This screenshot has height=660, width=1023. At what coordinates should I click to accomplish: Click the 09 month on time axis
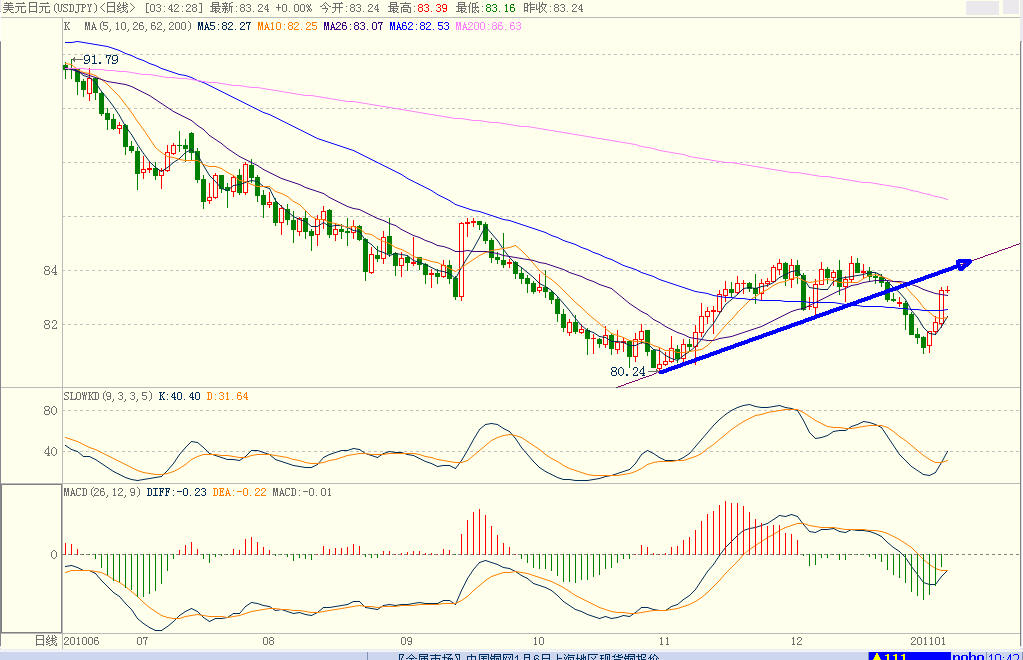(x=406, y=640)
